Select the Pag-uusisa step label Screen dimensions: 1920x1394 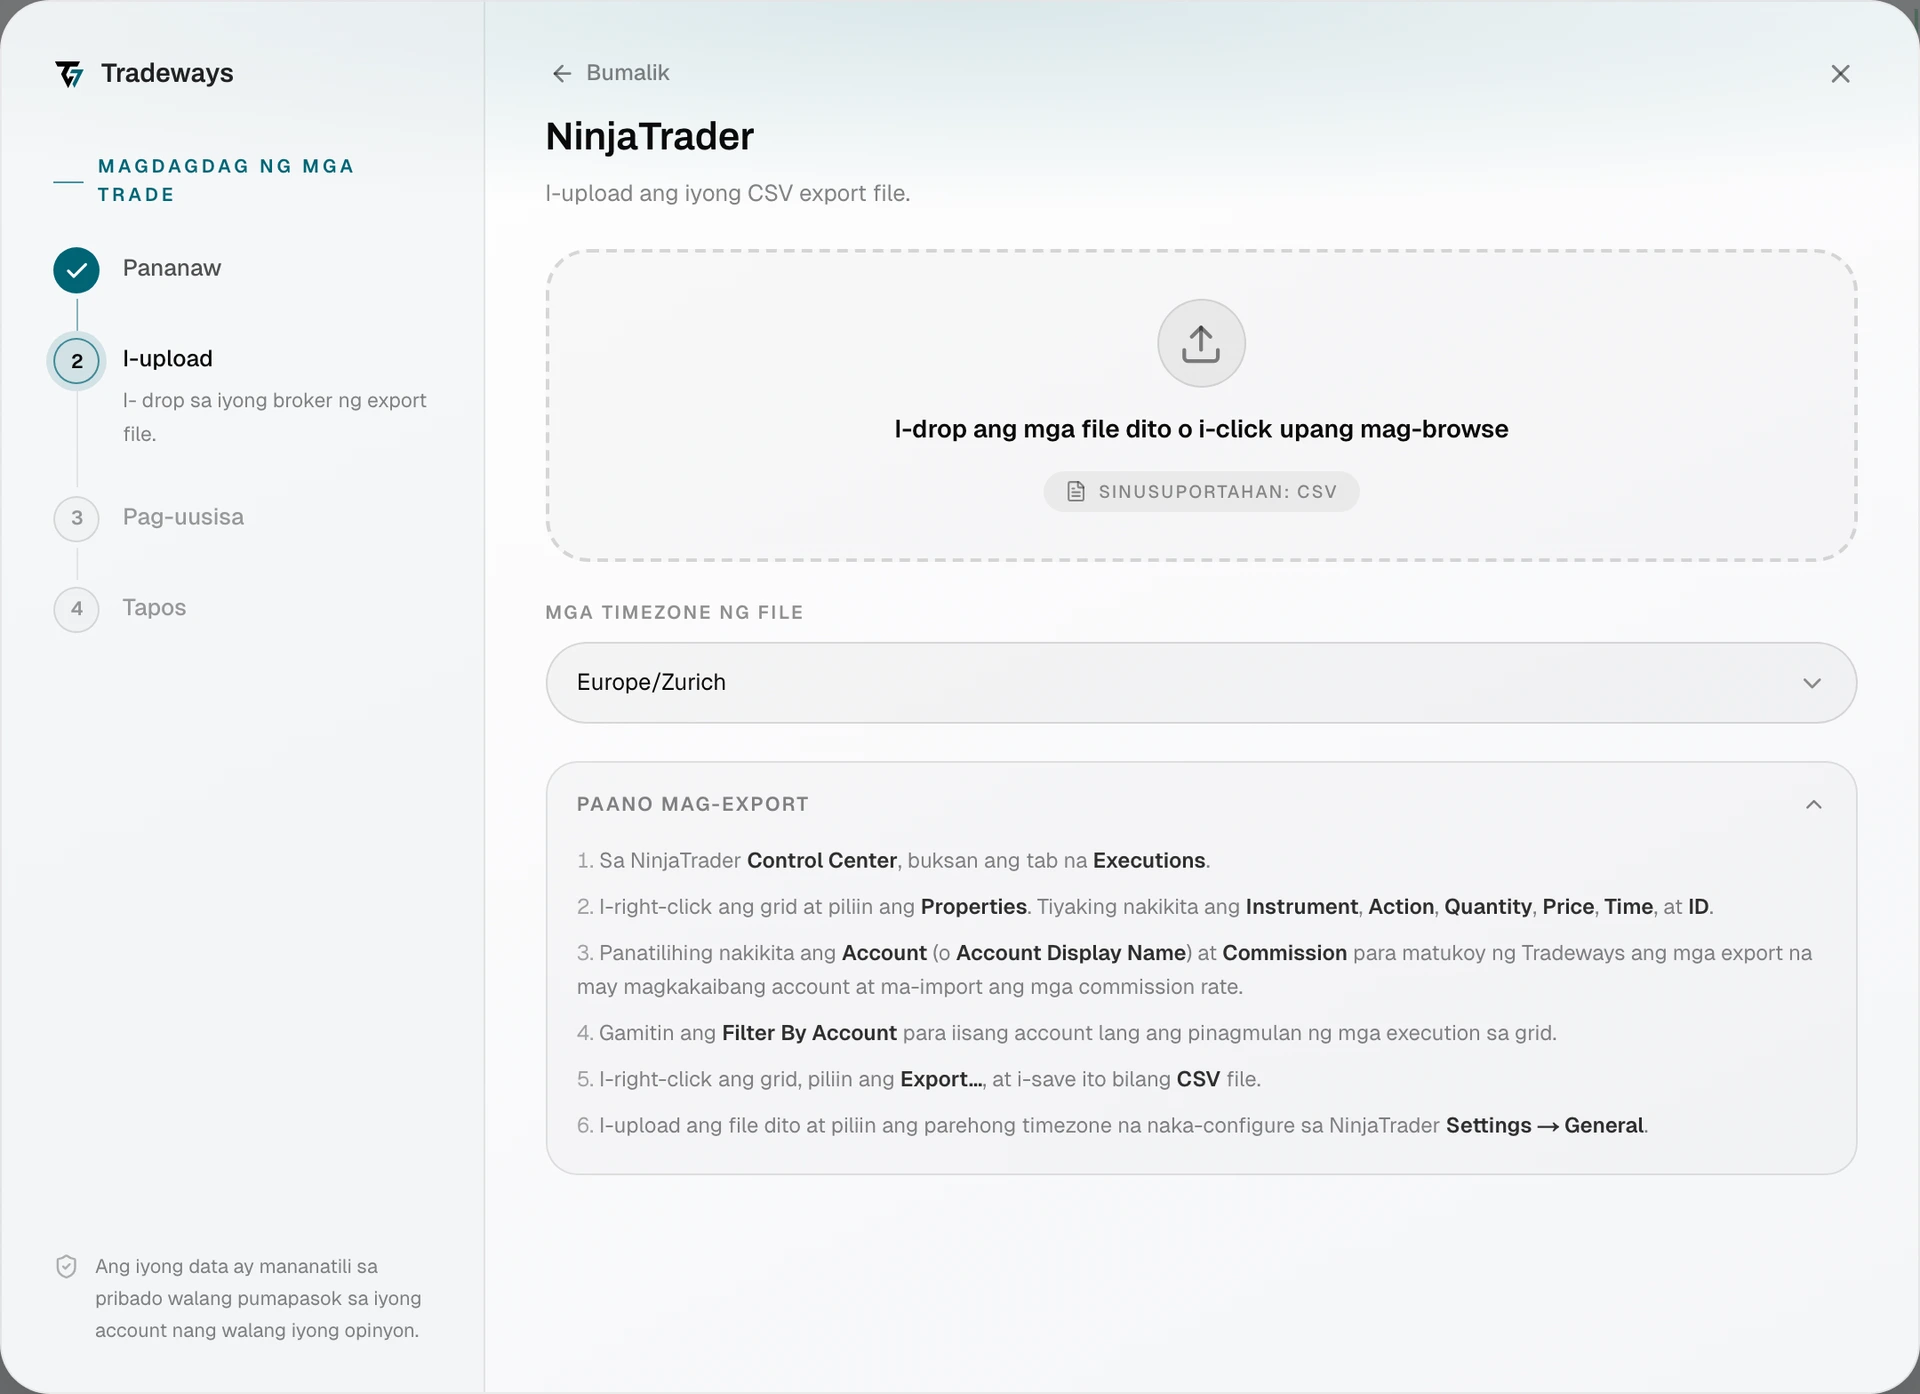tap(183, 517)
